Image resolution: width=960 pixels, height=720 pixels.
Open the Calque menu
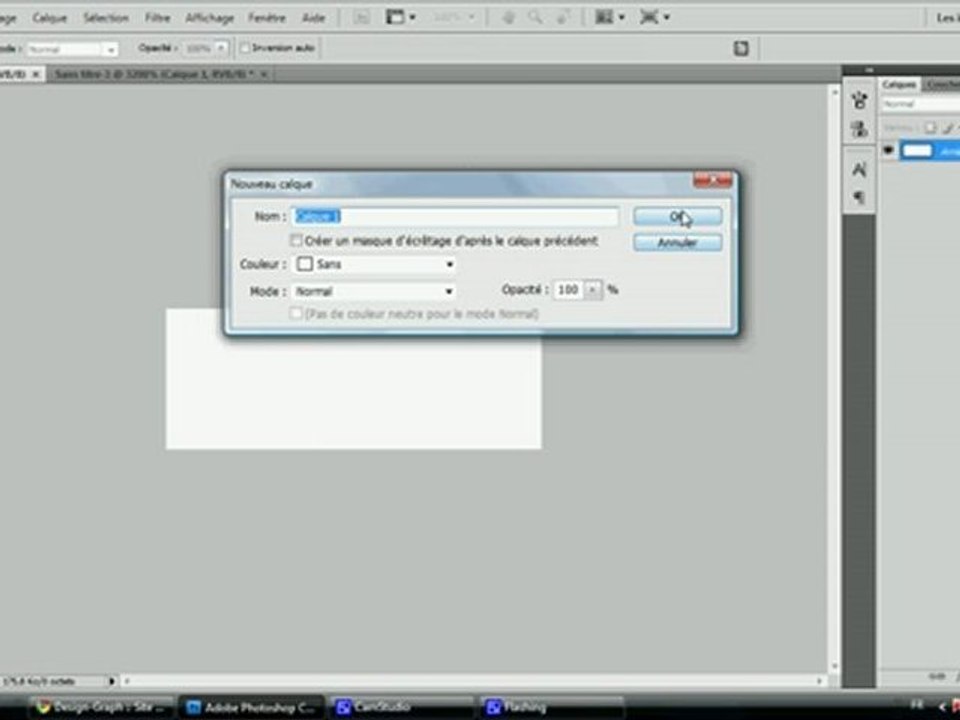pyautogui.click(x=50, y=18)
